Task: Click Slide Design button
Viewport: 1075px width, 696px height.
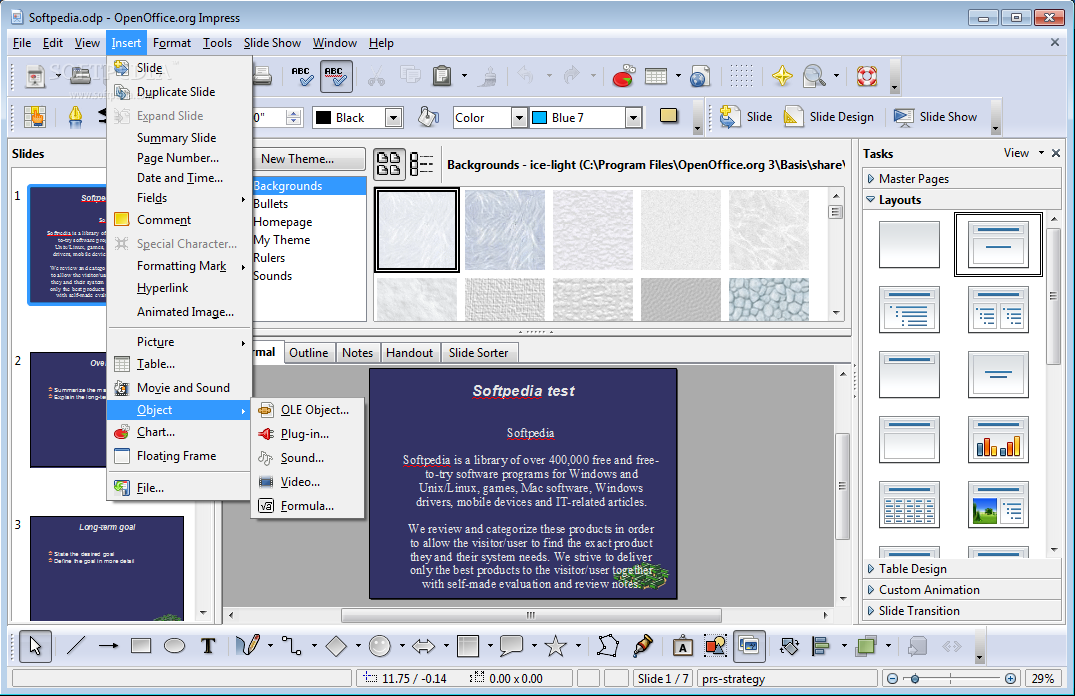Action: pos(830,117)
